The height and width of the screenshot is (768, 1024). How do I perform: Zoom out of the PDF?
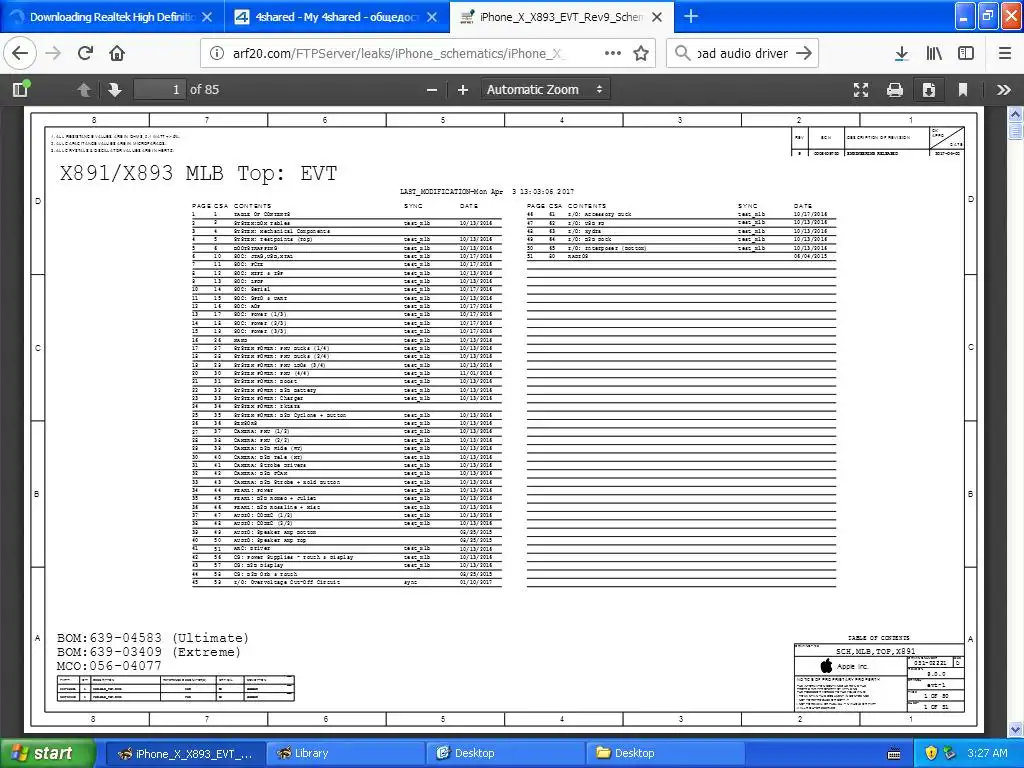(x=432, y=89)
